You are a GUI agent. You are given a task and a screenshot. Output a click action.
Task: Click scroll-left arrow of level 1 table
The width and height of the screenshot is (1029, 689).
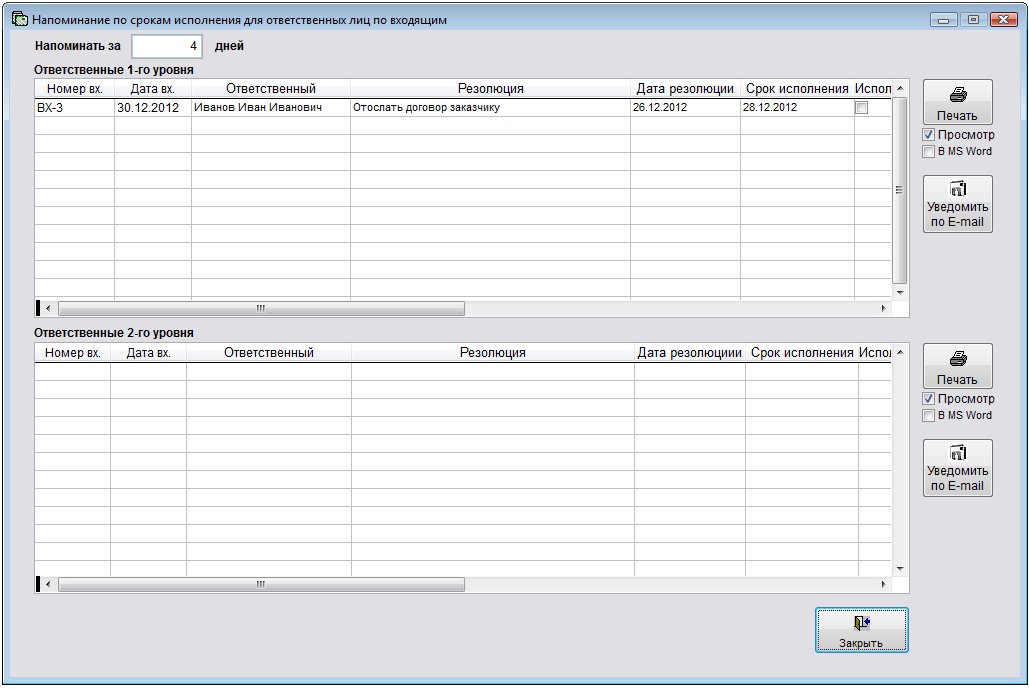(x=48, y=308)
